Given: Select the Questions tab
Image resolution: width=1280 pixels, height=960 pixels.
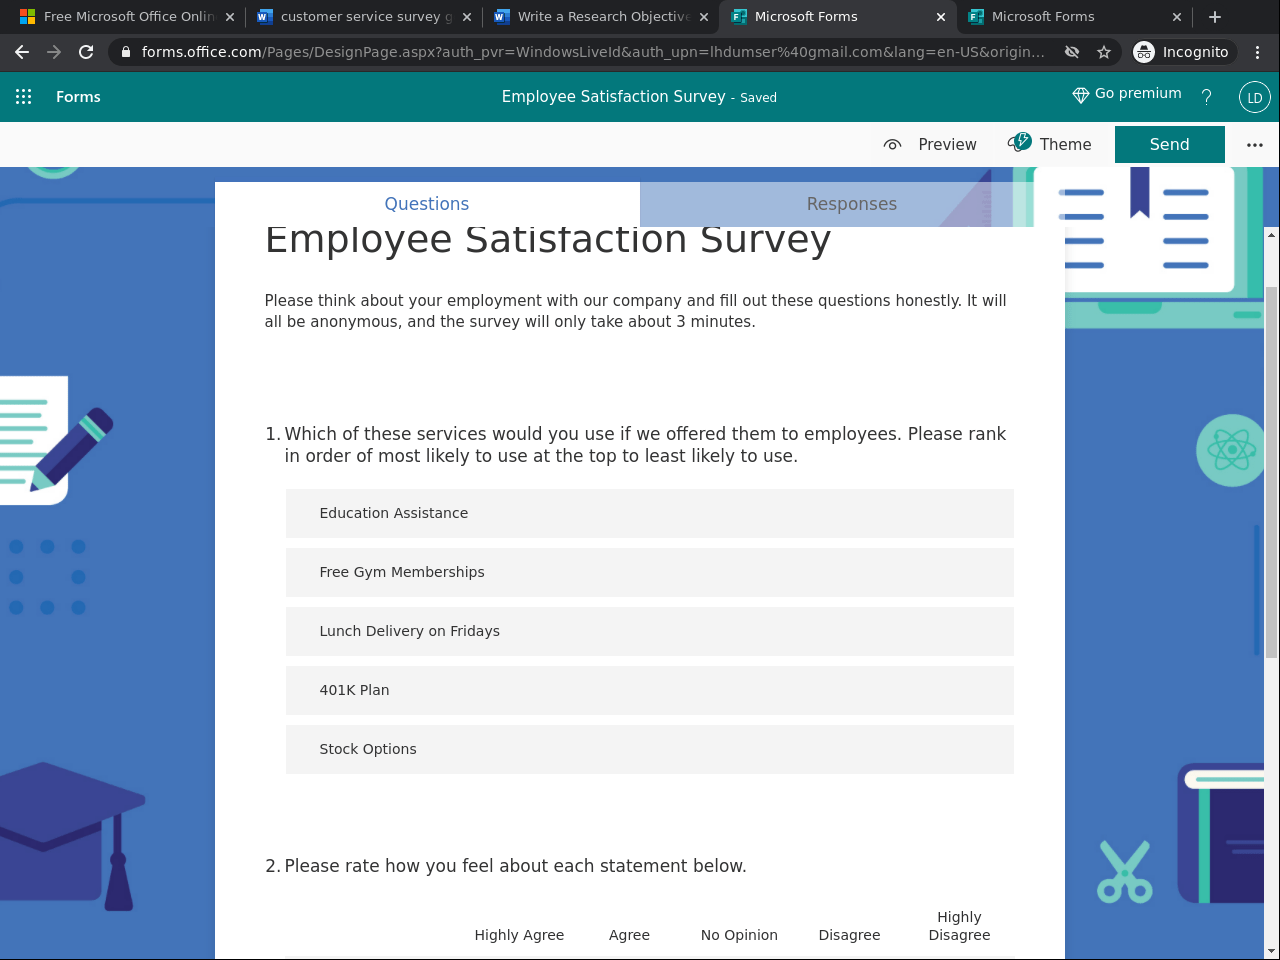Looking at the screenshot, I should [x=426, y=204].
